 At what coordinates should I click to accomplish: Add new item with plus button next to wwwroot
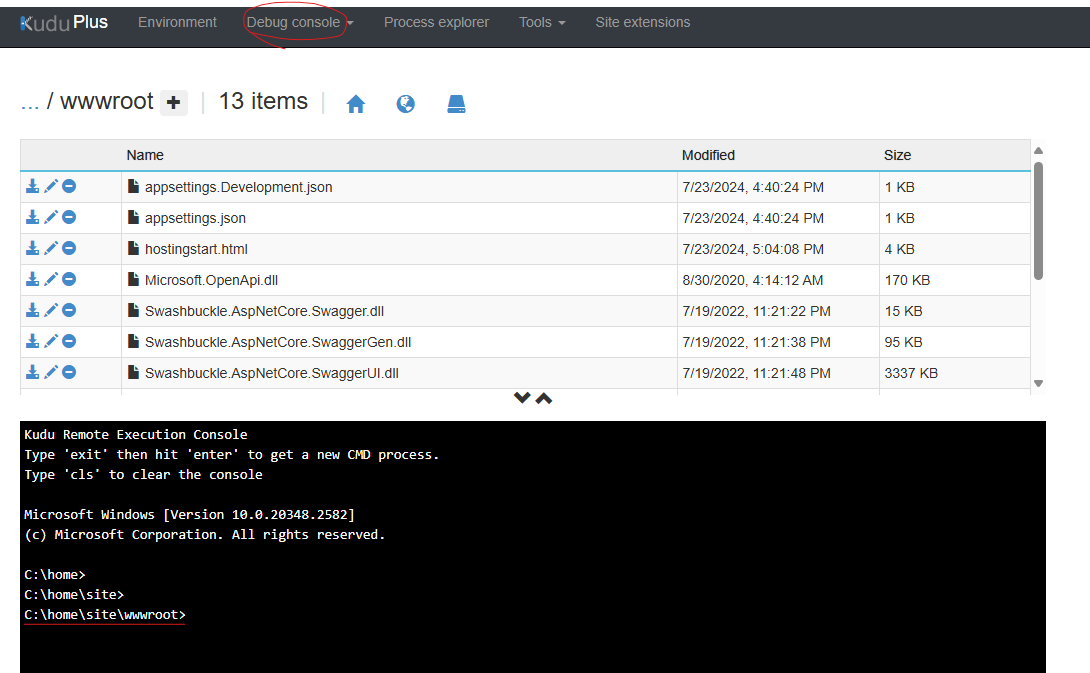(x=174, y=103)
